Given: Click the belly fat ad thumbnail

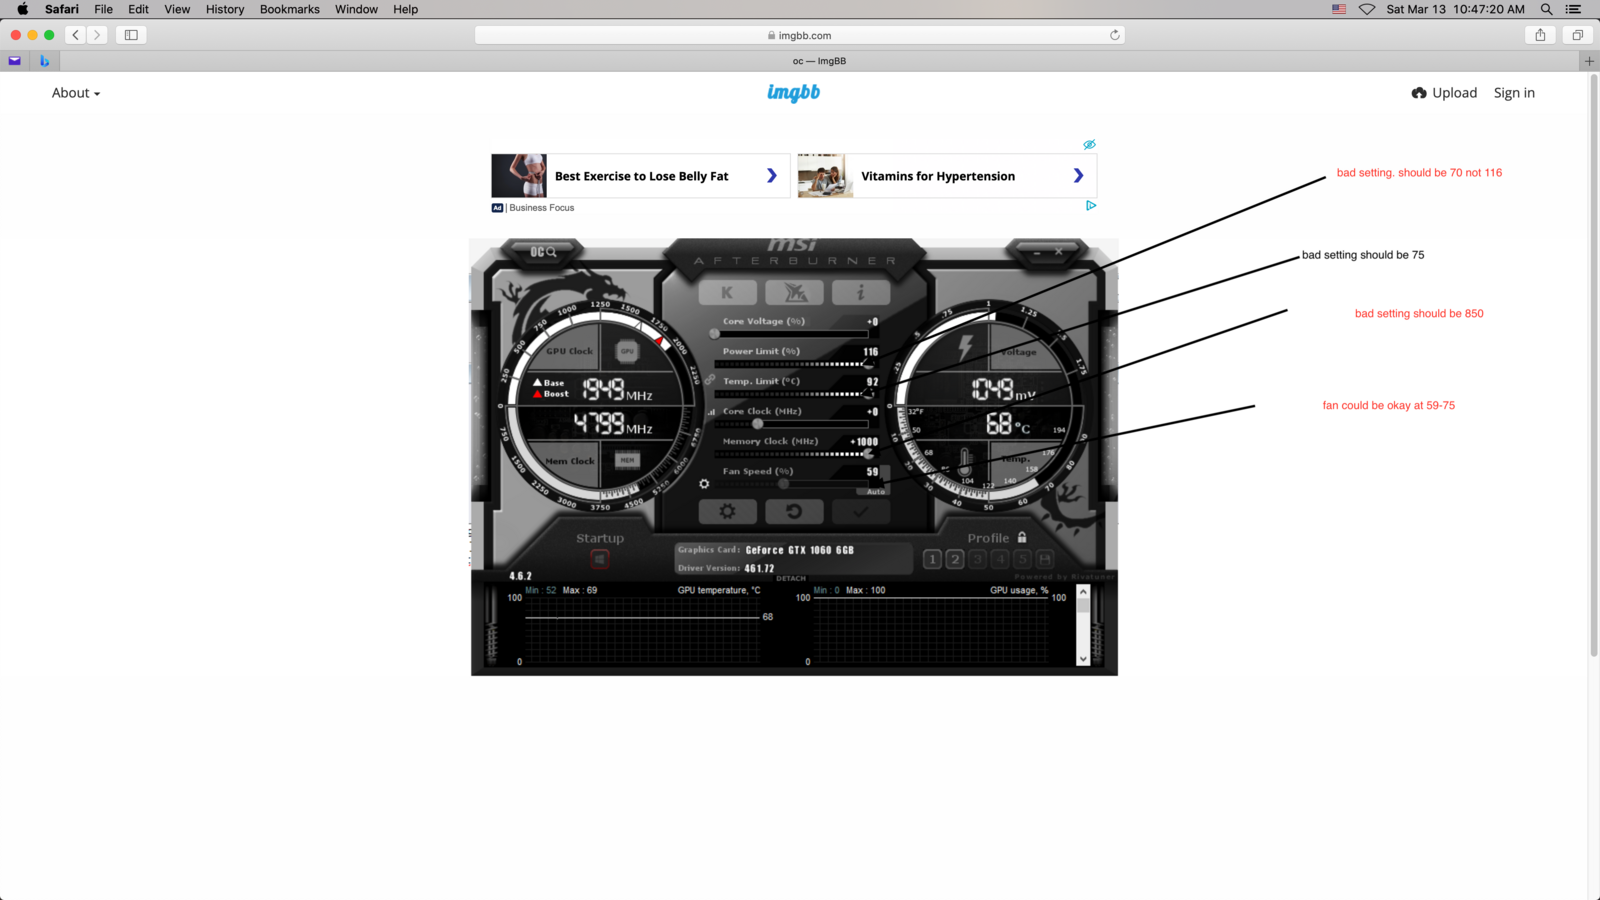Looking at the screenshot, I should pos(519,176).
